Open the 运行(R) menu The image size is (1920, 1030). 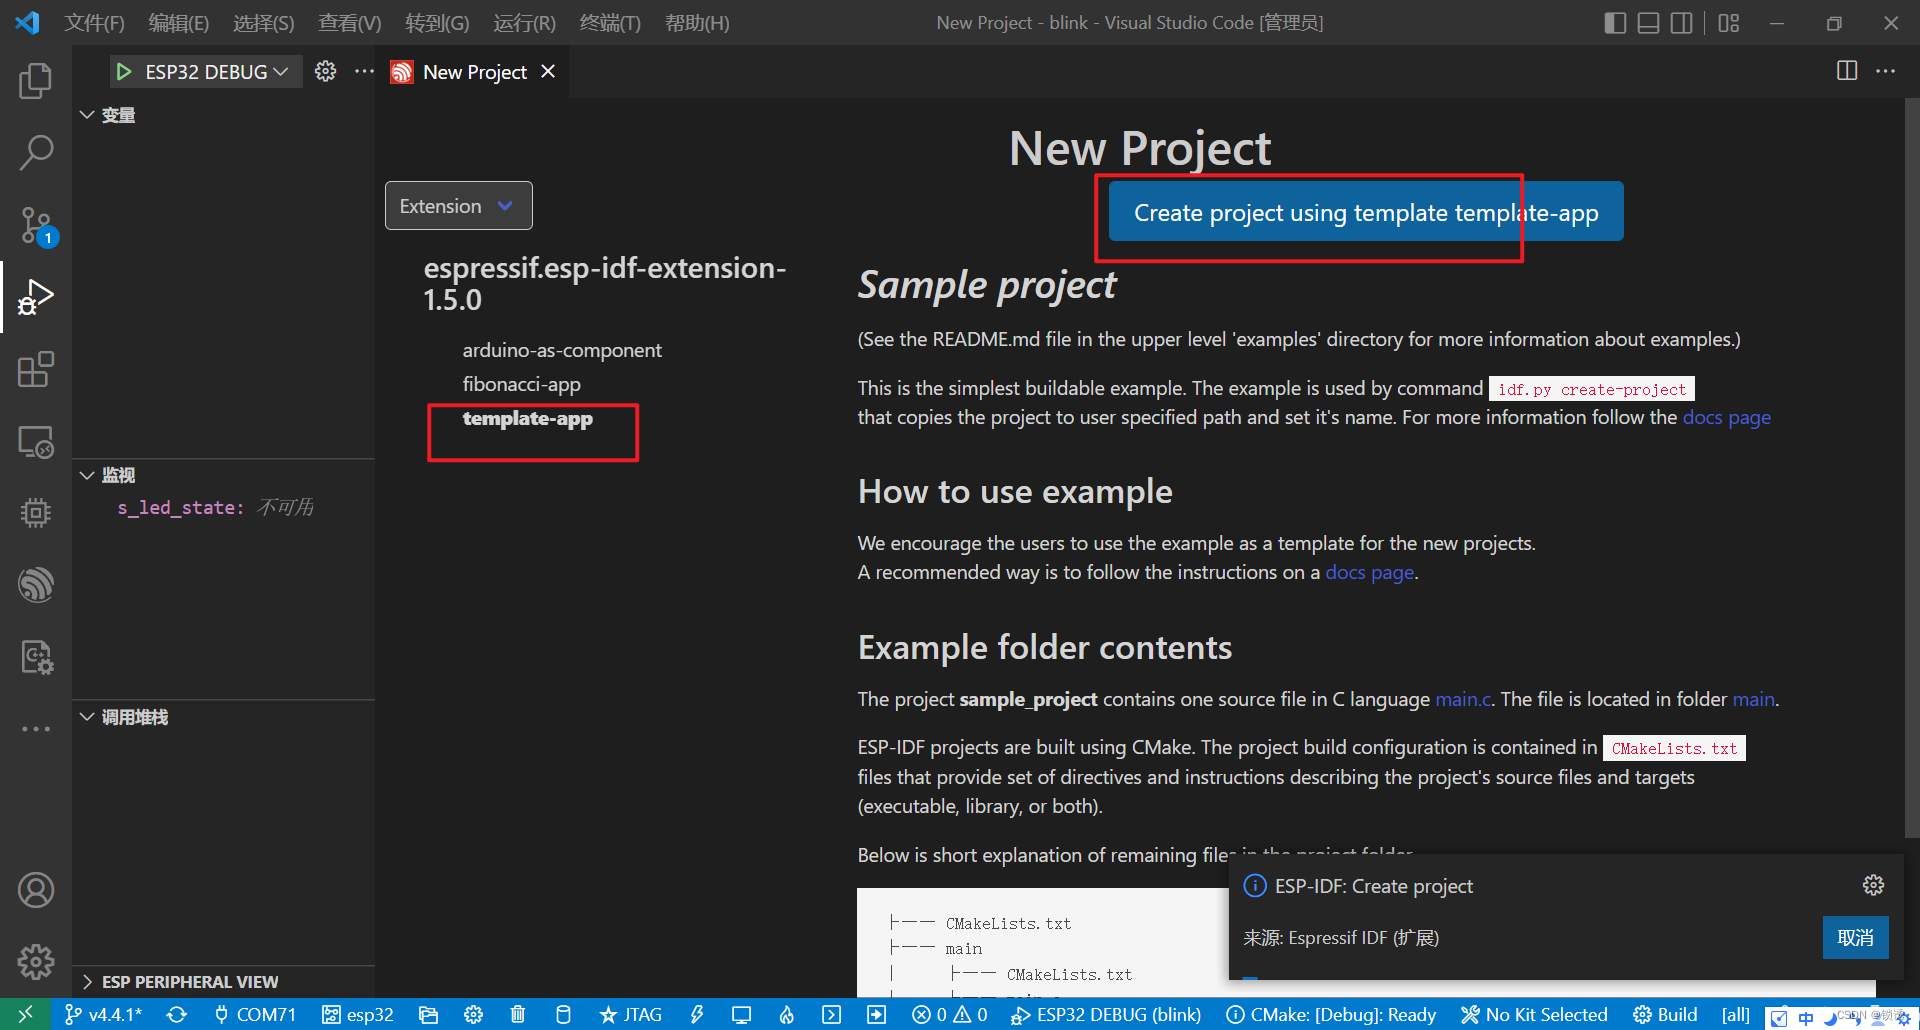point(524,22)
